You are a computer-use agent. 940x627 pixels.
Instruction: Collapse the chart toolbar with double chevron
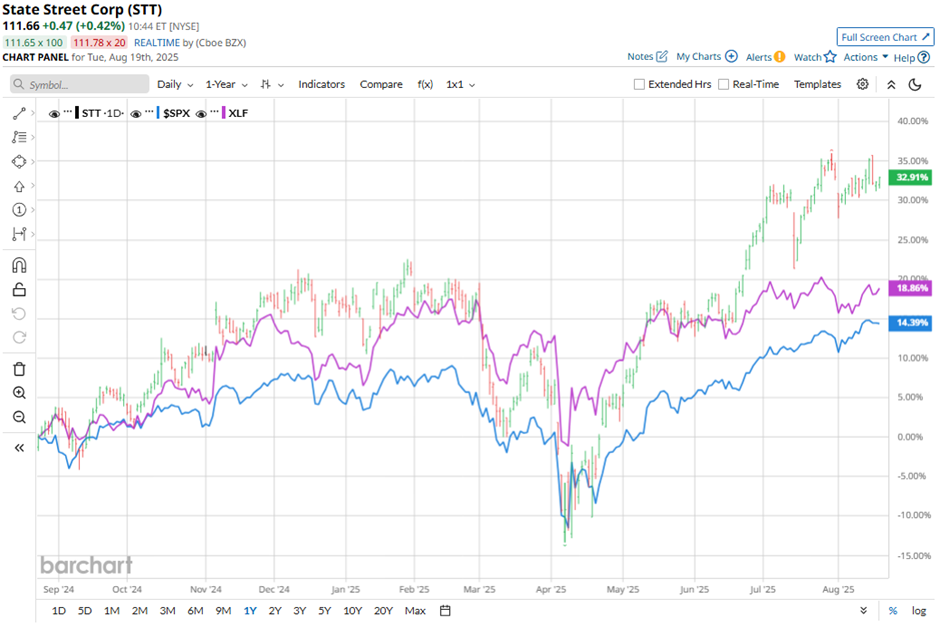(891, 85)
